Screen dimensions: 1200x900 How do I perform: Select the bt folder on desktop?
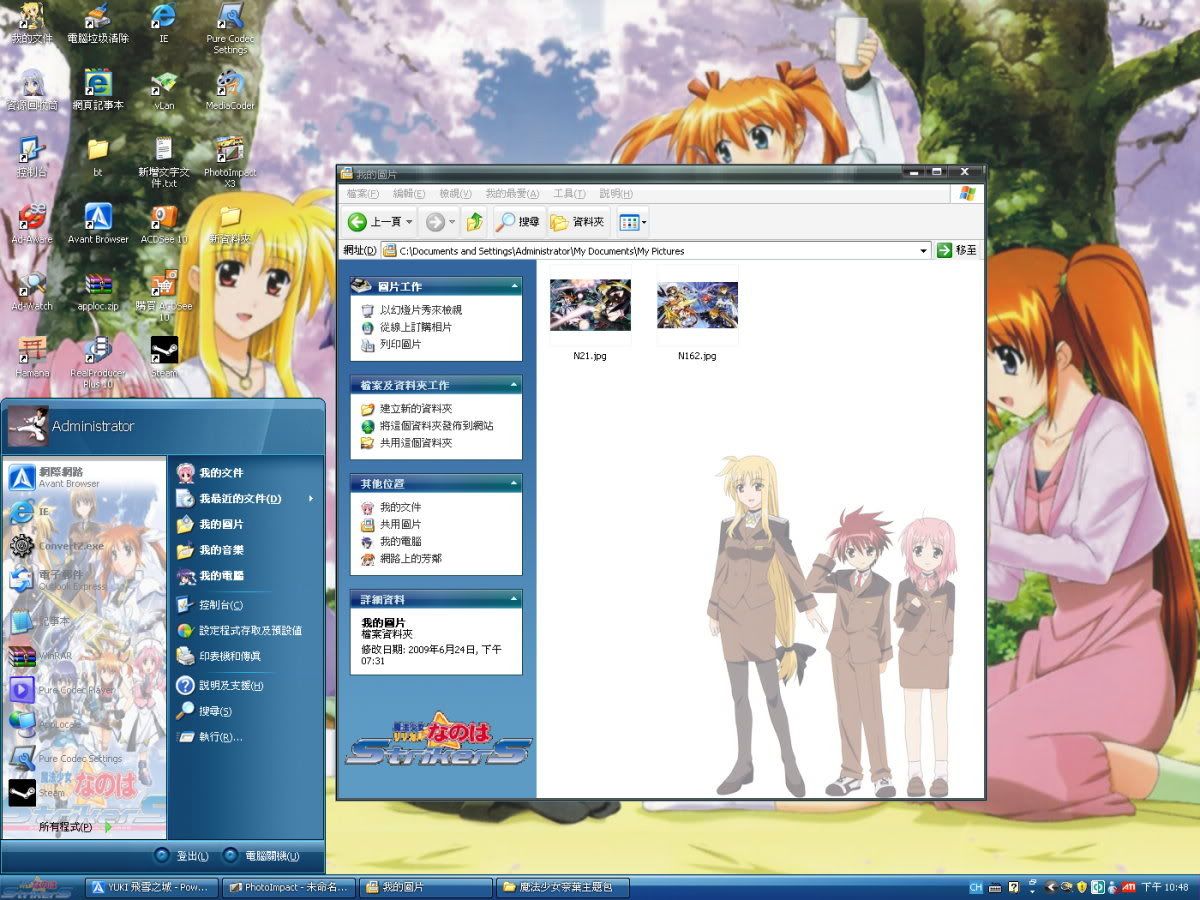pyautogui.click(x=97, y=156)
